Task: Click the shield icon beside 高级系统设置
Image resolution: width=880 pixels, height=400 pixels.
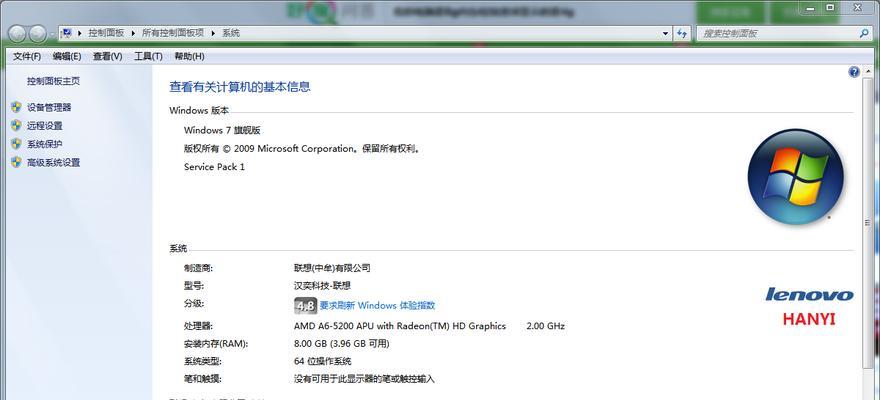Action: point(16,163)
